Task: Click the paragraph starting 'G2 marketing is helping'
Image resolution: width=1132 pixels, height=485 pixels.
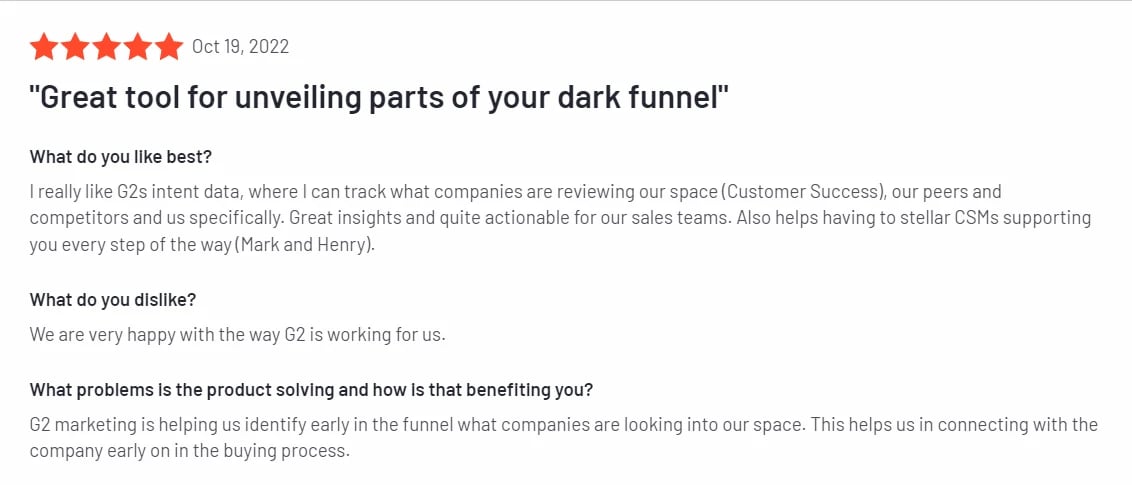Action: (x=564, y=438)
